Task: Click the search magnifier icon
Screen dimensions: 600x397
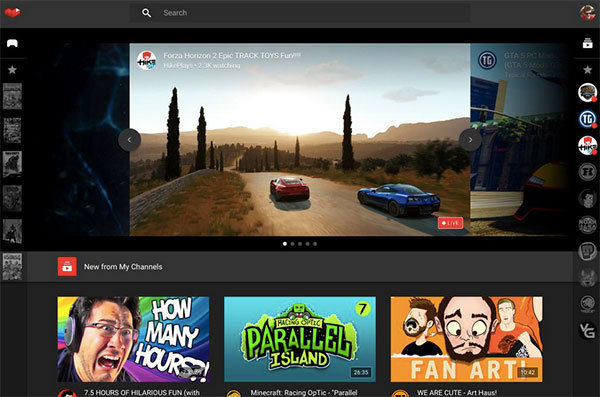Action: (146, 13)
